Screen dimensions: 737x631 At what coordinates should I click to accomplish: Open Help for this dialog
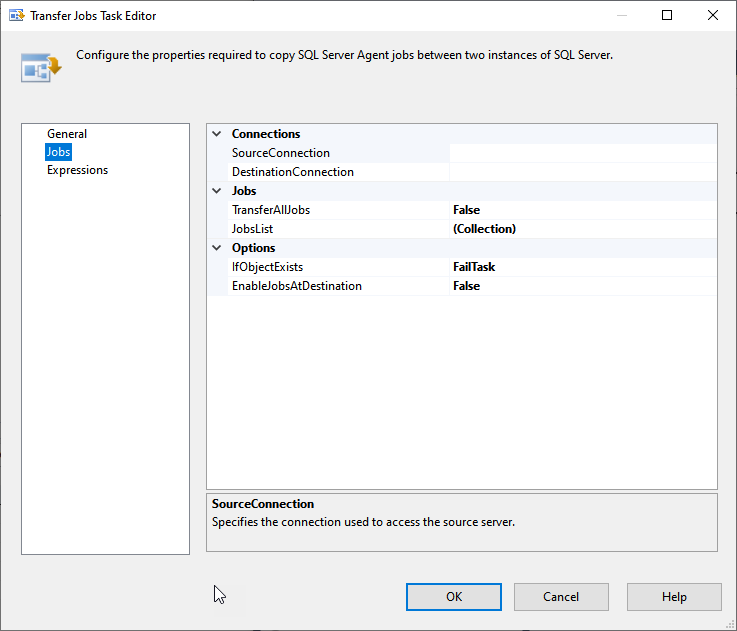pos(674,597)
